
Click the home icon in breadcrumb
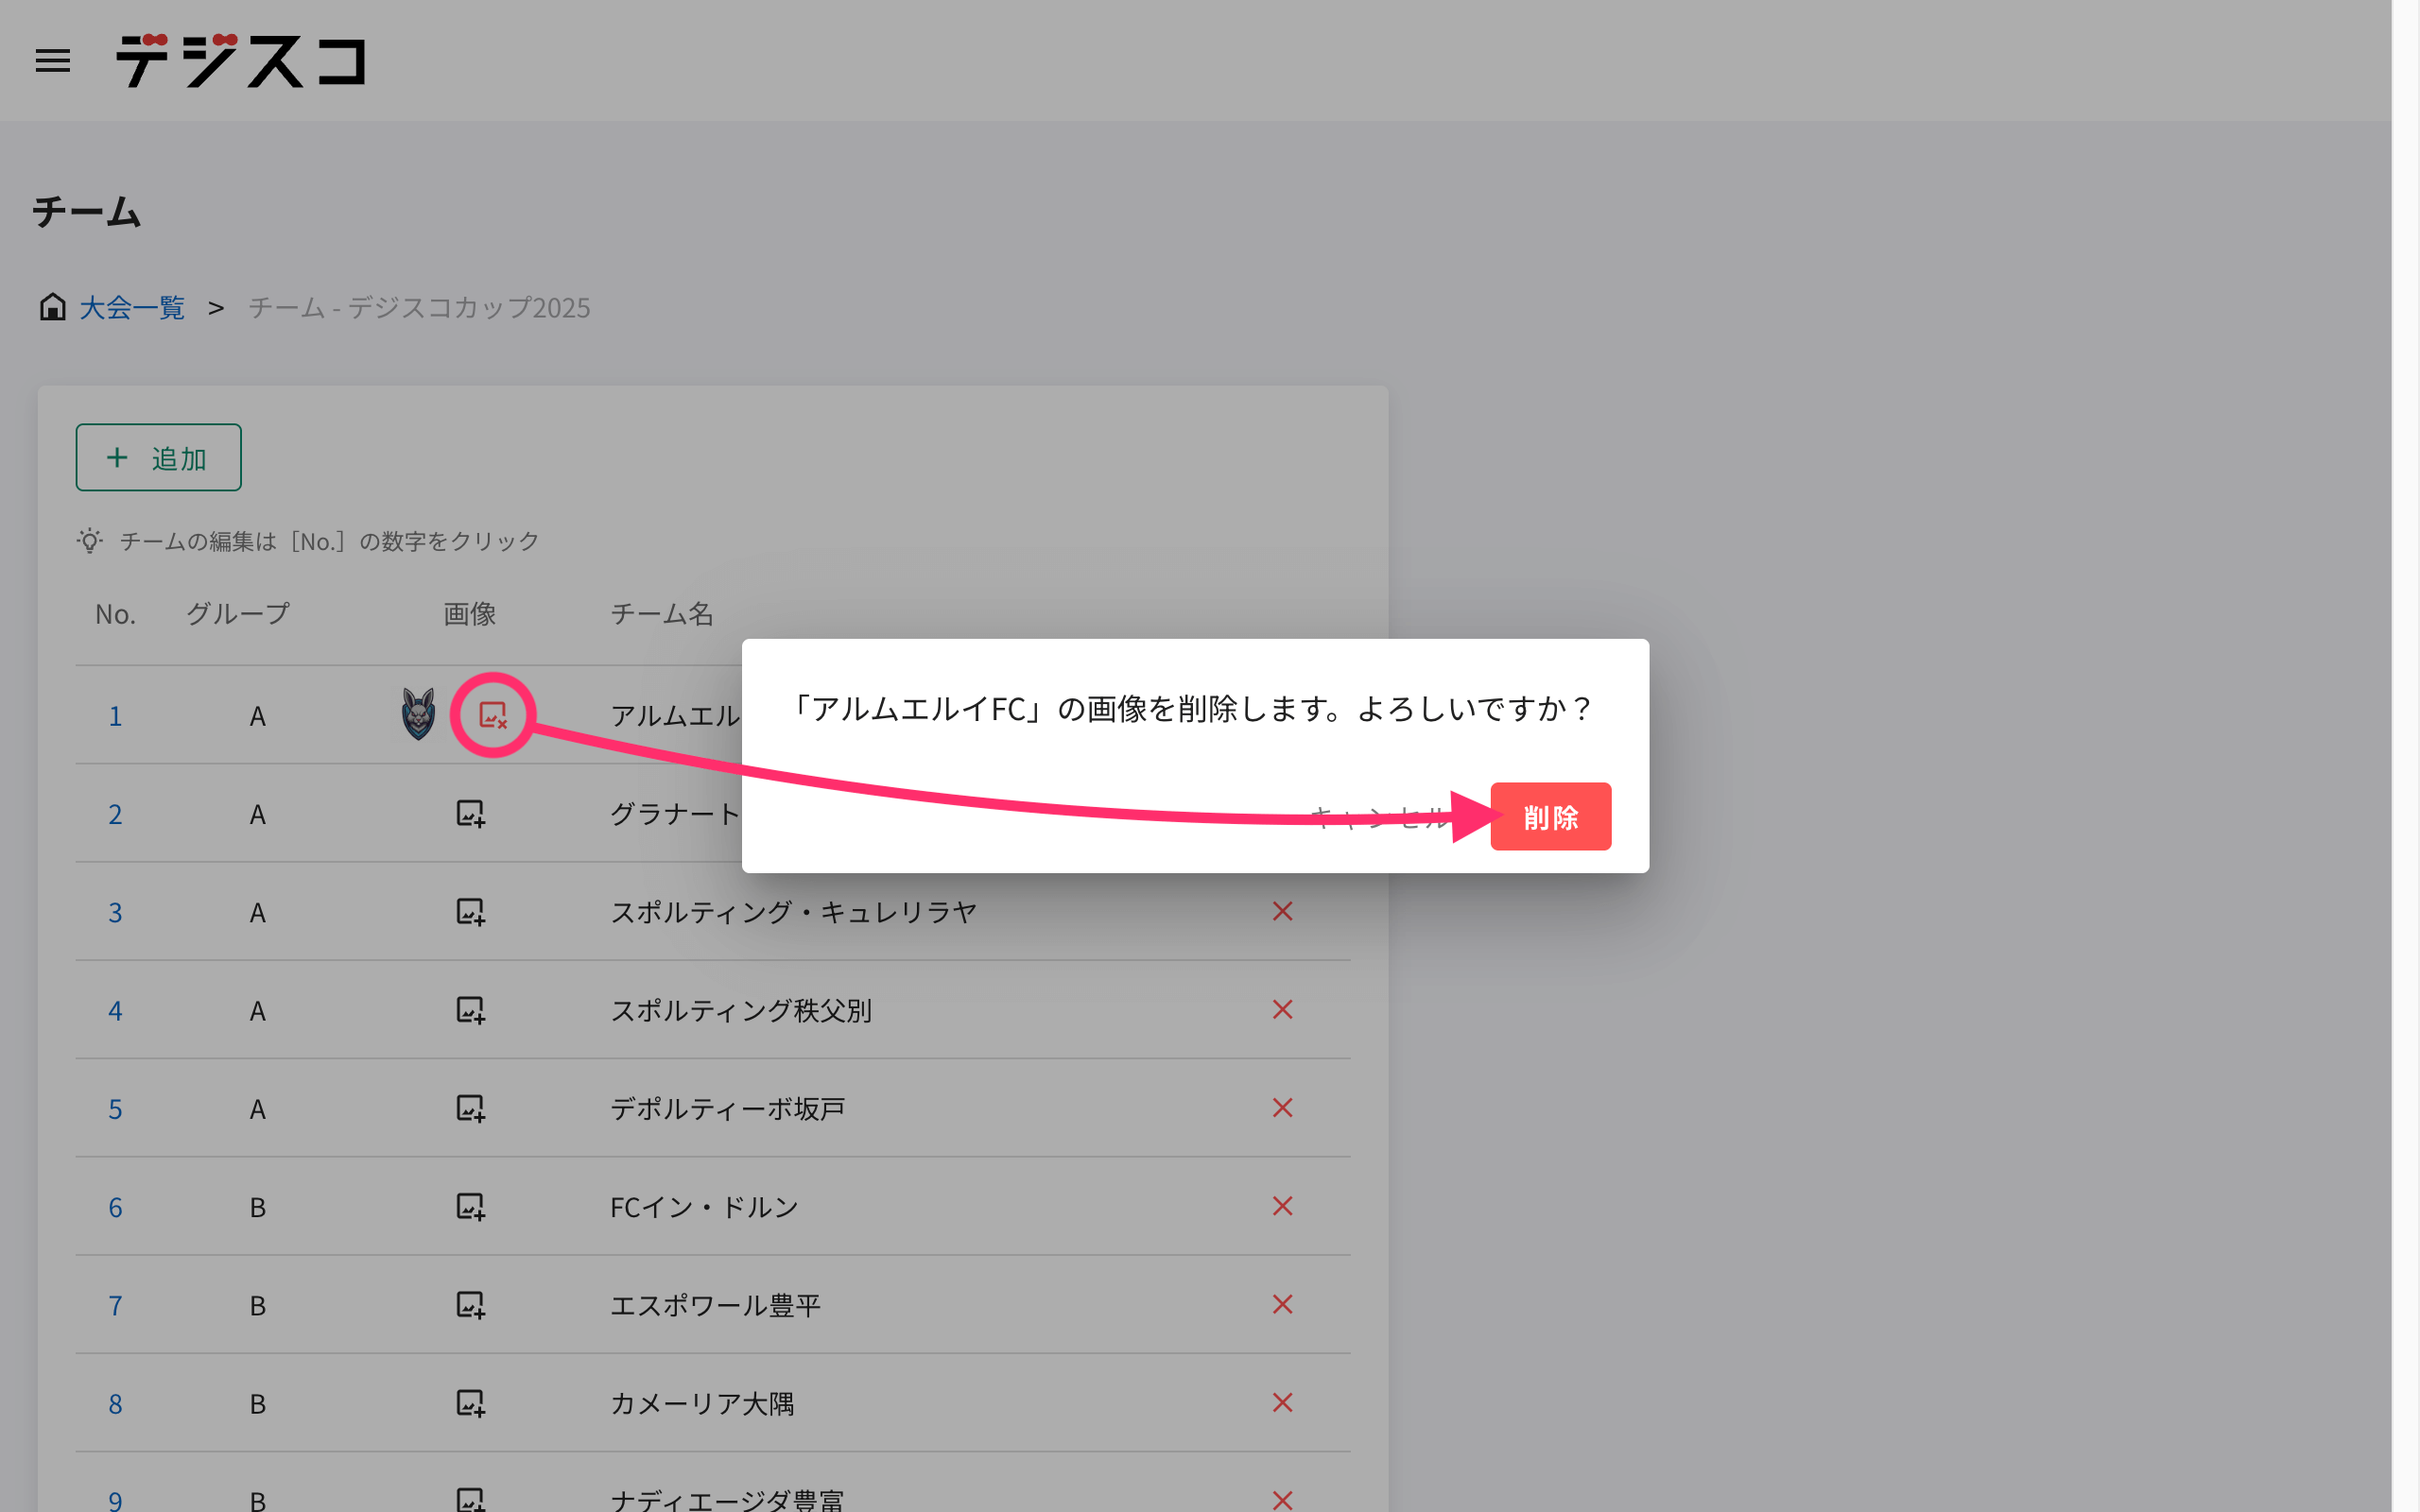(x=52, y=307)
